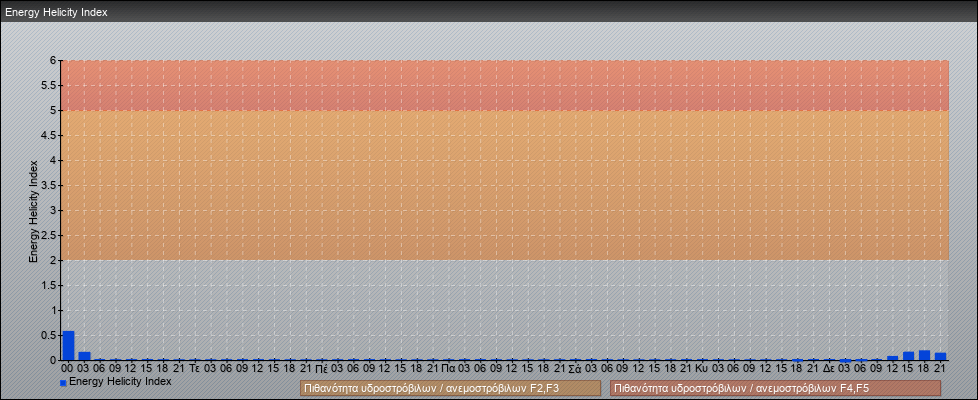Click the Δε day label on the X-axis
The width and height of the screenshot is (978, 400).
pyautogui.click(x=829, y=368)
